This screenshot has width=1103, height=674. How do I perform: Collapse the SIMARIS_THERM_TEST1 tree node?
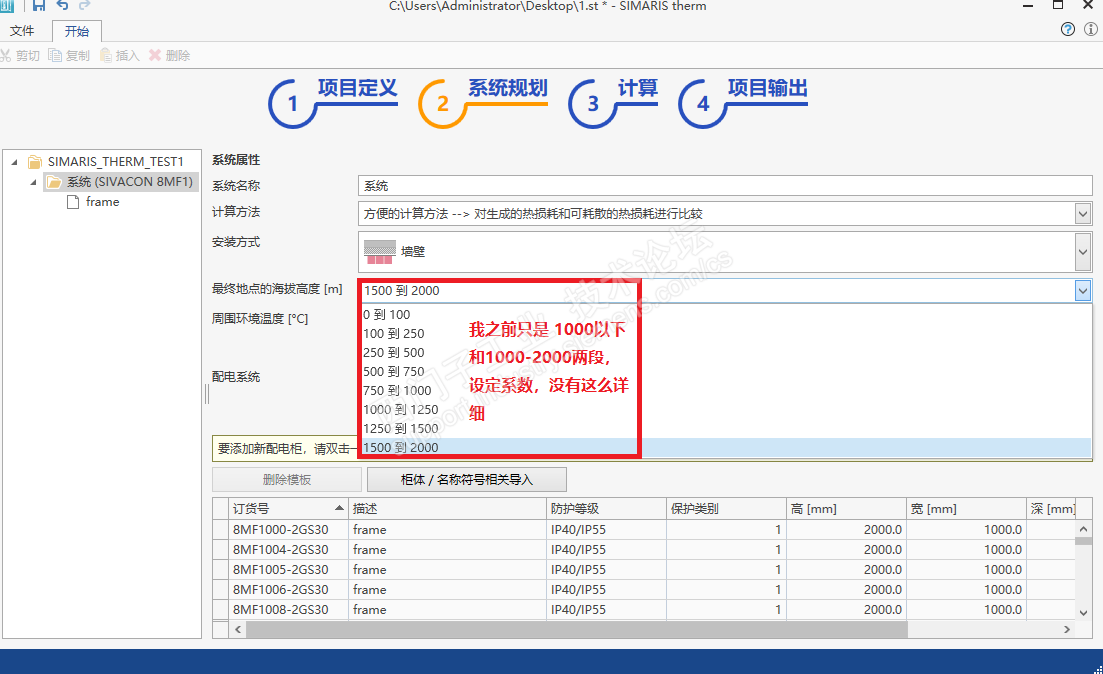coord(15,162)
